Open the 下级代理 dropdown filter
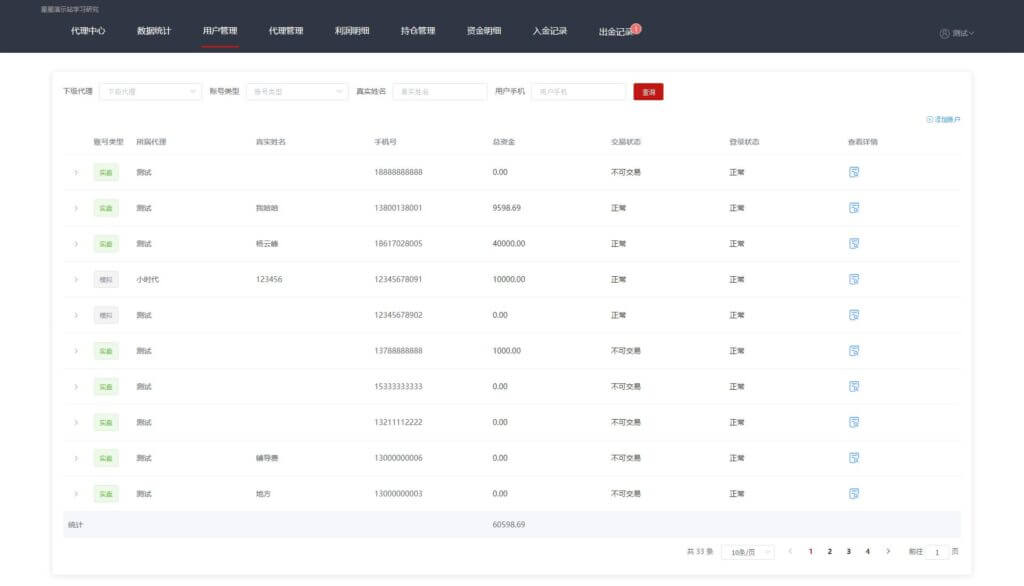 [x=149, y=91]
